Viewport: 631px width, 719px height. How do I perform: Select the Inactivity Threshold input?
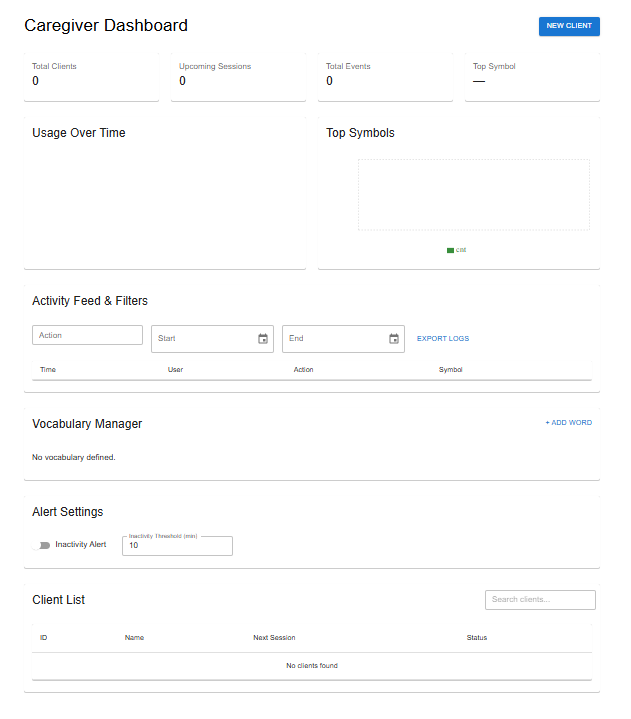(x=177, y=546)
